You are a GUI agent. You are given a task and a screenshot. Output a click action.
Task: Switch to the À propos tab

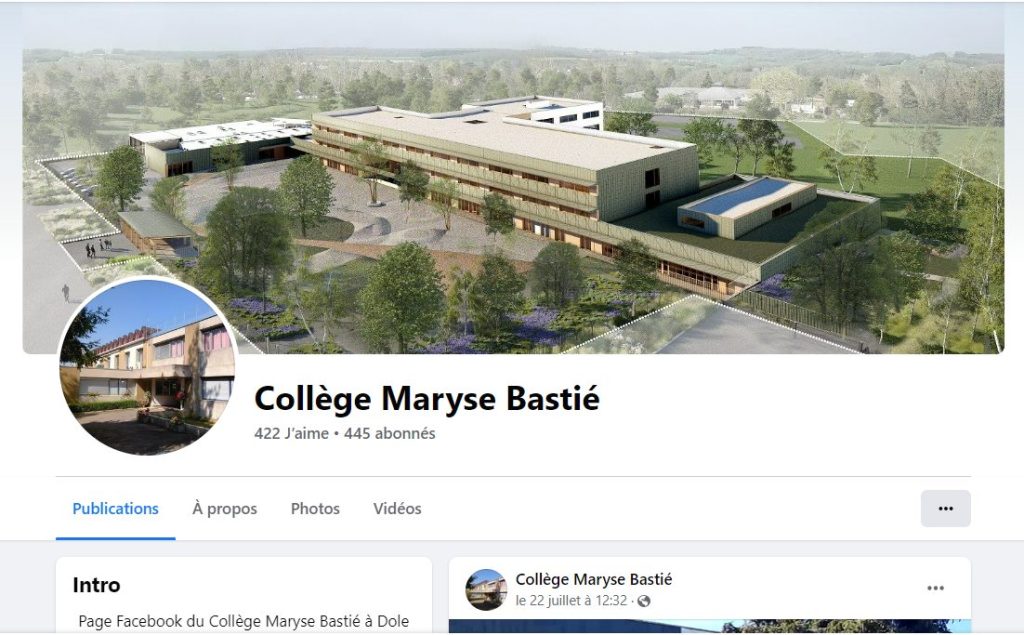[225, 509]
